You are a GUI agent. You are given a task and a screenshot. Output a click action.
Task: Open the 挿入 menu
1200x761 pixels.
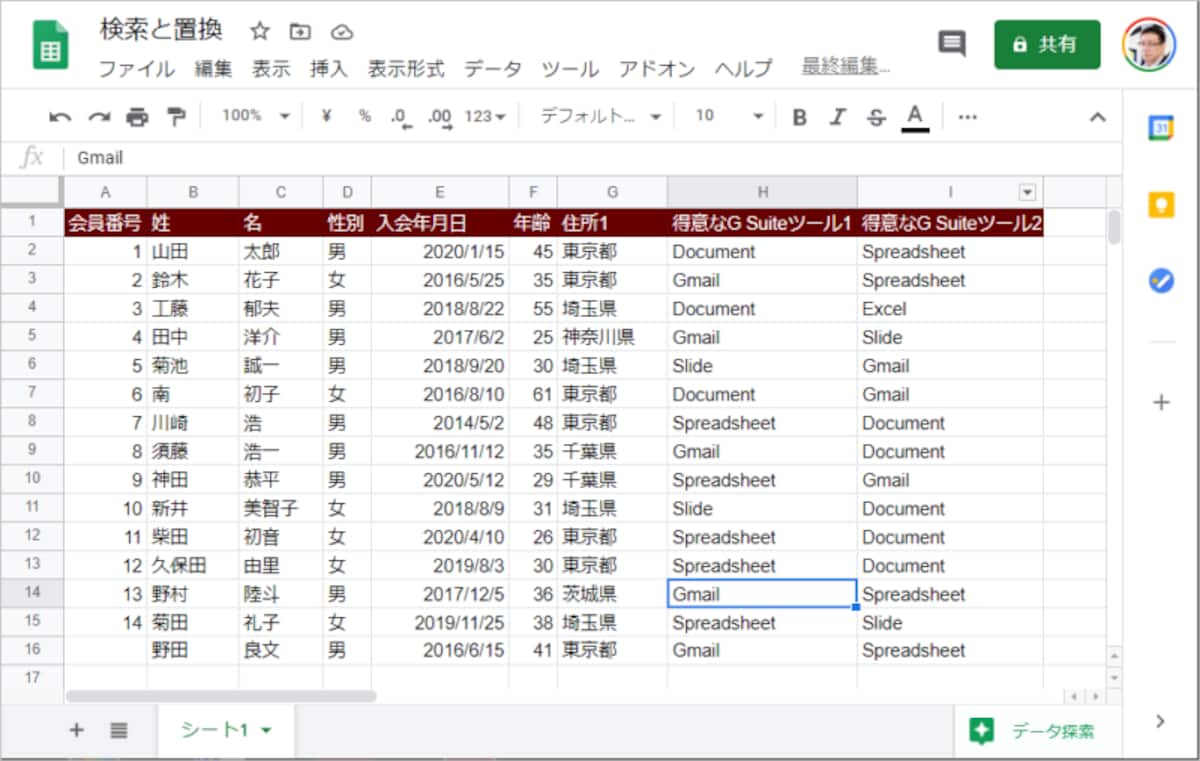[329, 69]
